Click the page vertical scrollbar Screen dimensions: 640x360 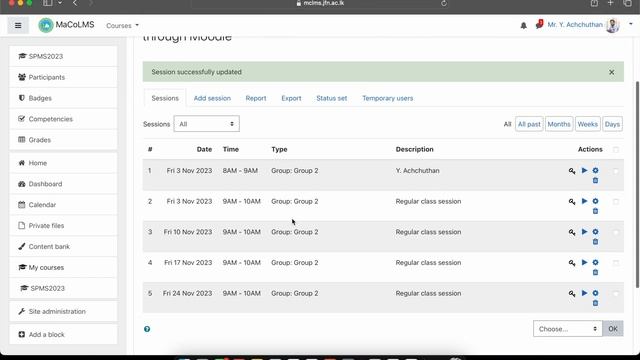[638, 184]
